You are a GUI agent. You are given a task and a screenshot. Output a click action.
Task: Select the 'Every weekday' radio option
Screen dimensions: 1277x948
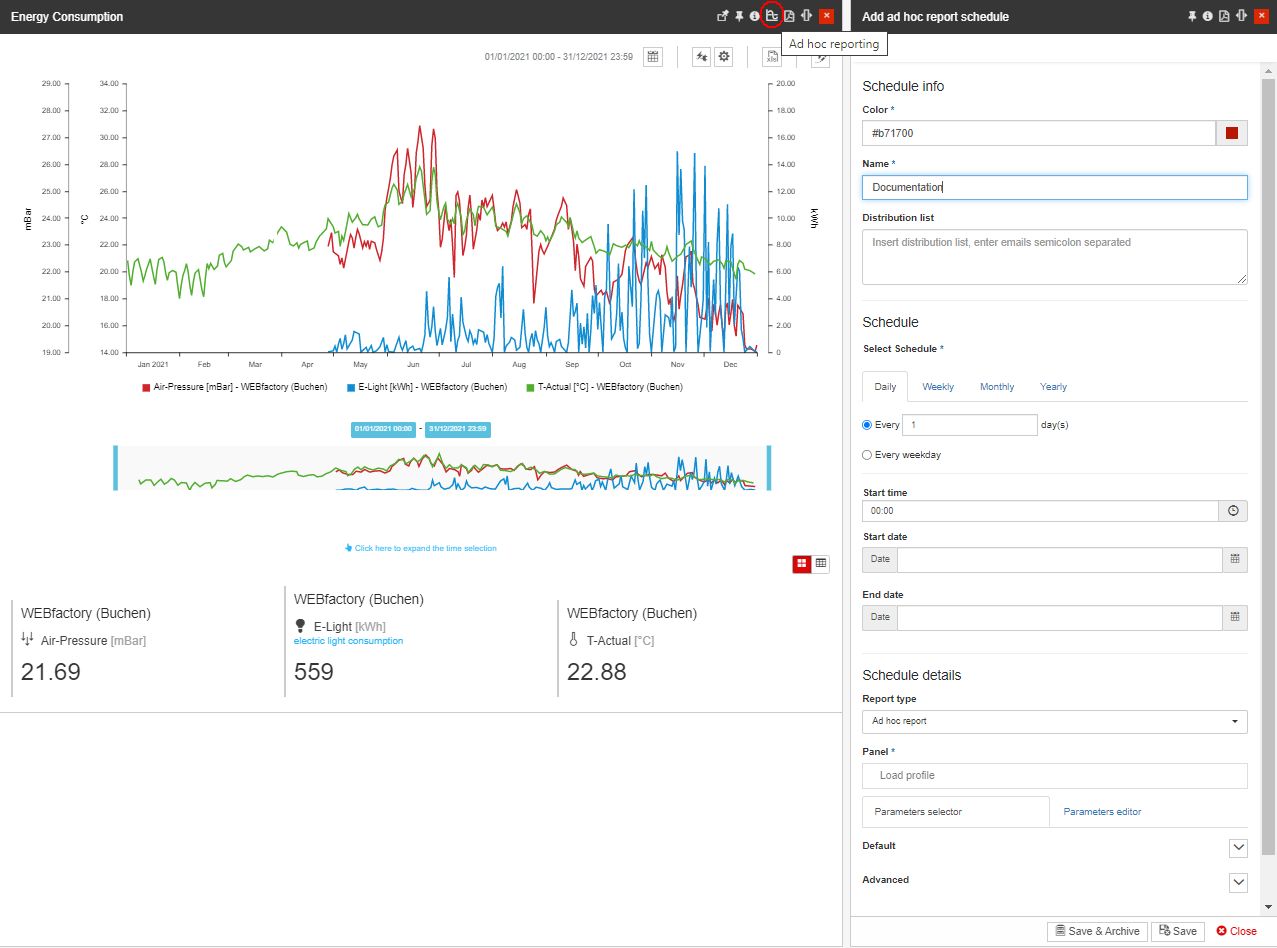[x=868, y=455]
